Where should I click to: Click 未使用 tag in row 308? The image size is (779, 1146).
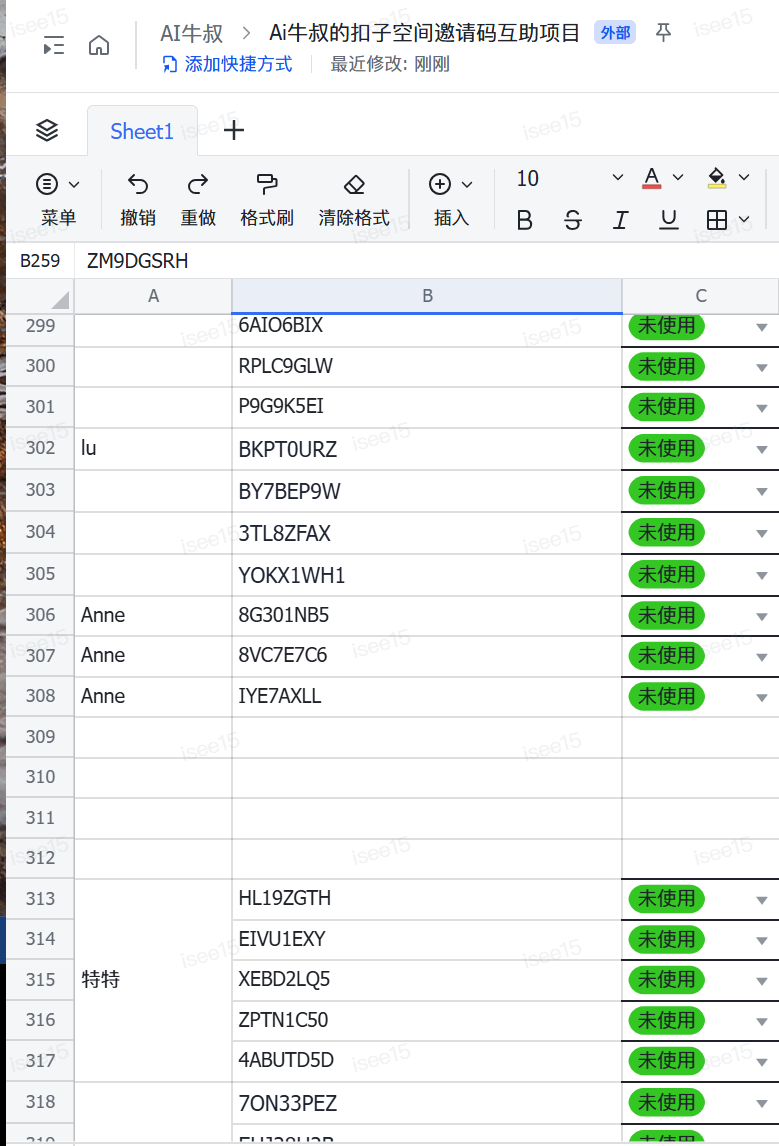click(666, 697)
